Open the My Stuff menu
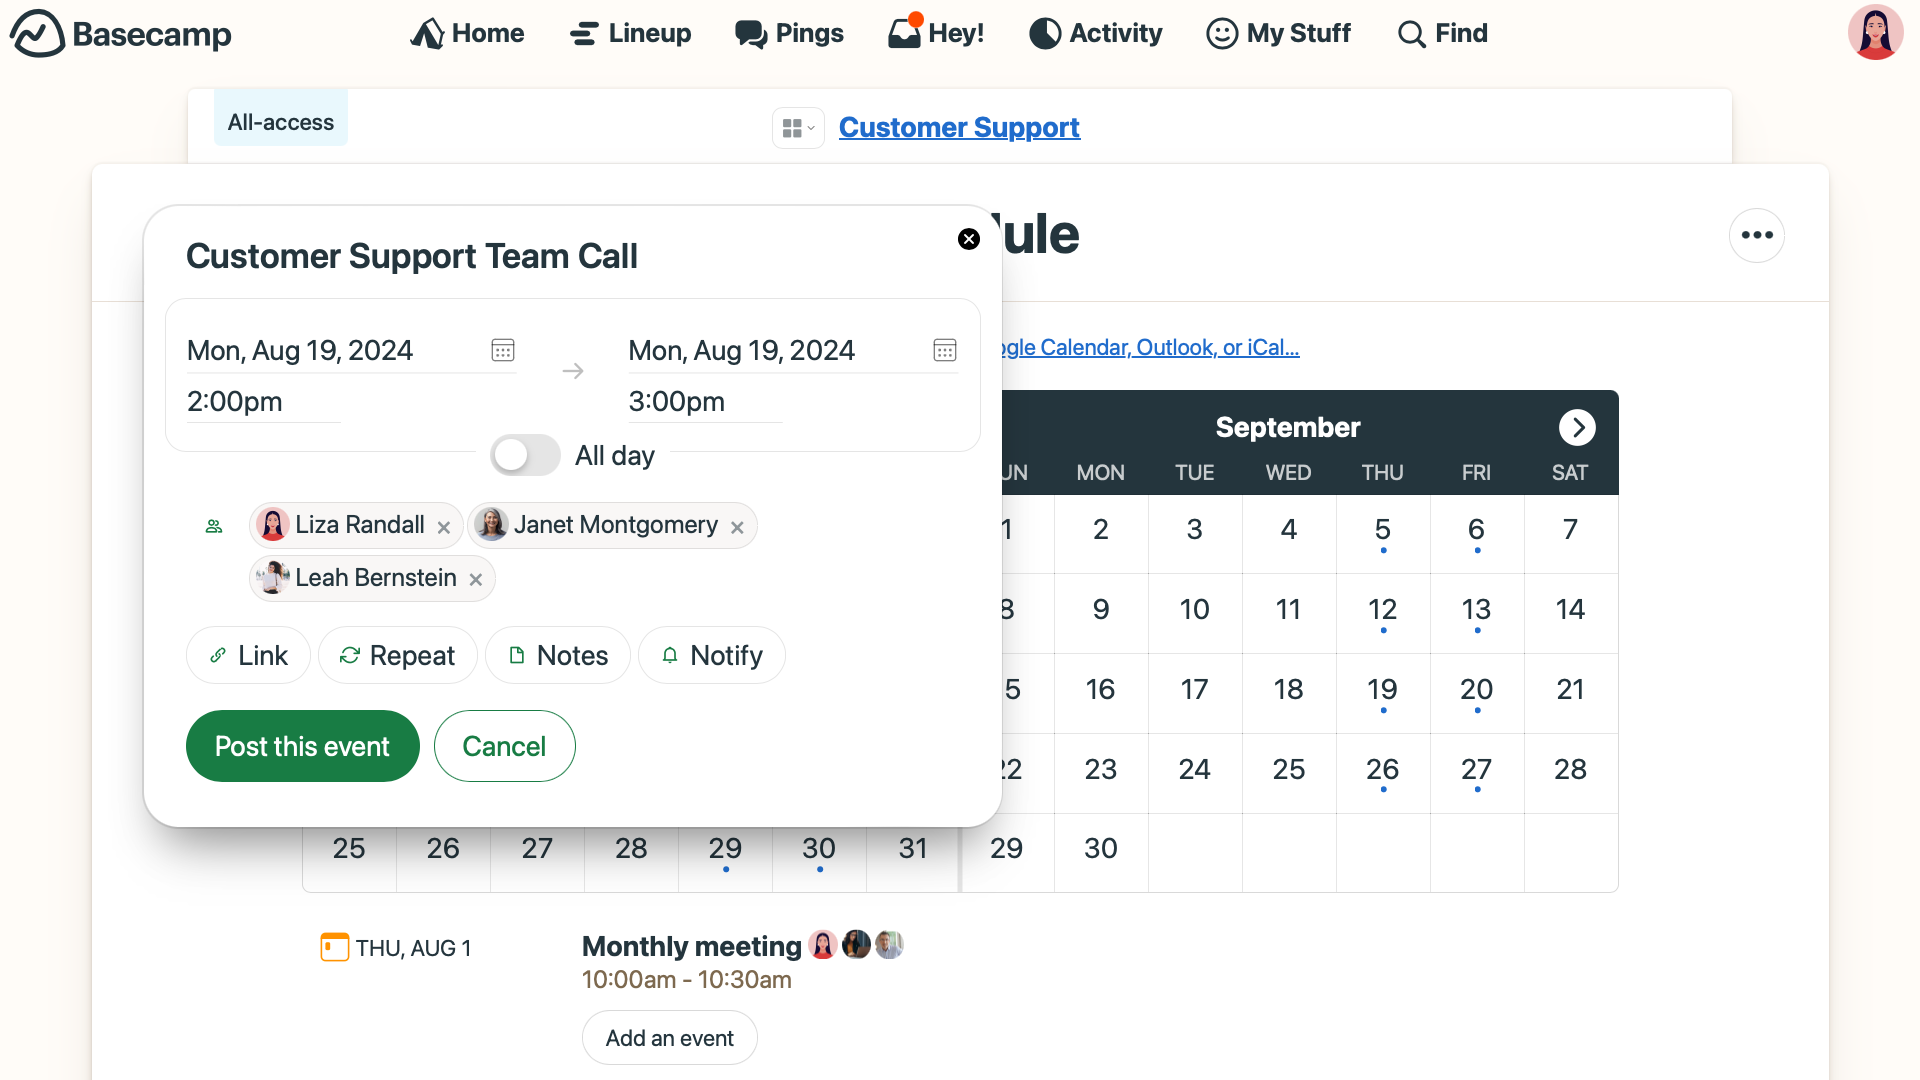 [1278, 33]
